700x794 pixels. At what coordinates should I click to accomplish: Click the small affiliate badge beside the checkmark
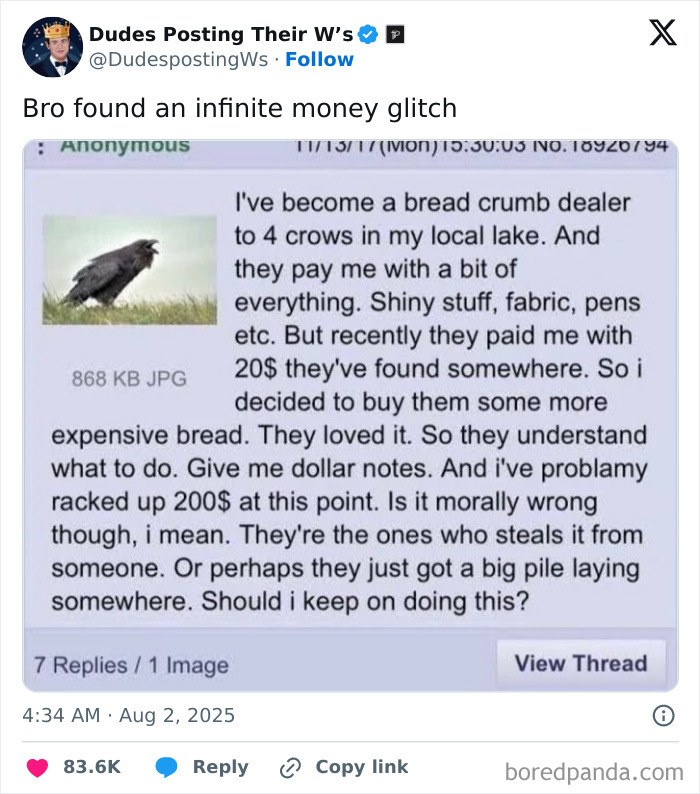(395, 34)
